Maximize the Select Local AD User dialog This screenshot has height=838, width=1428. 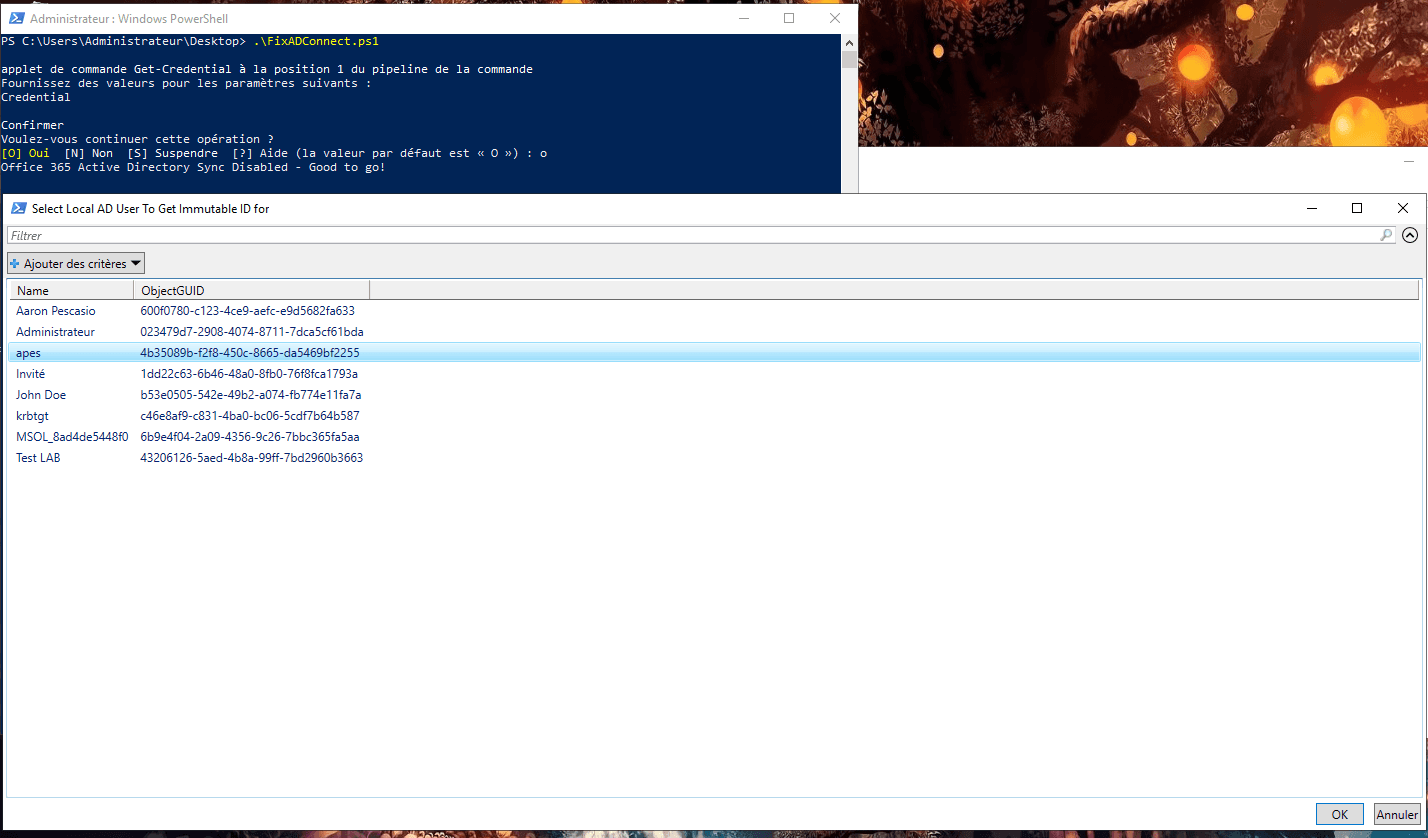1357,208
